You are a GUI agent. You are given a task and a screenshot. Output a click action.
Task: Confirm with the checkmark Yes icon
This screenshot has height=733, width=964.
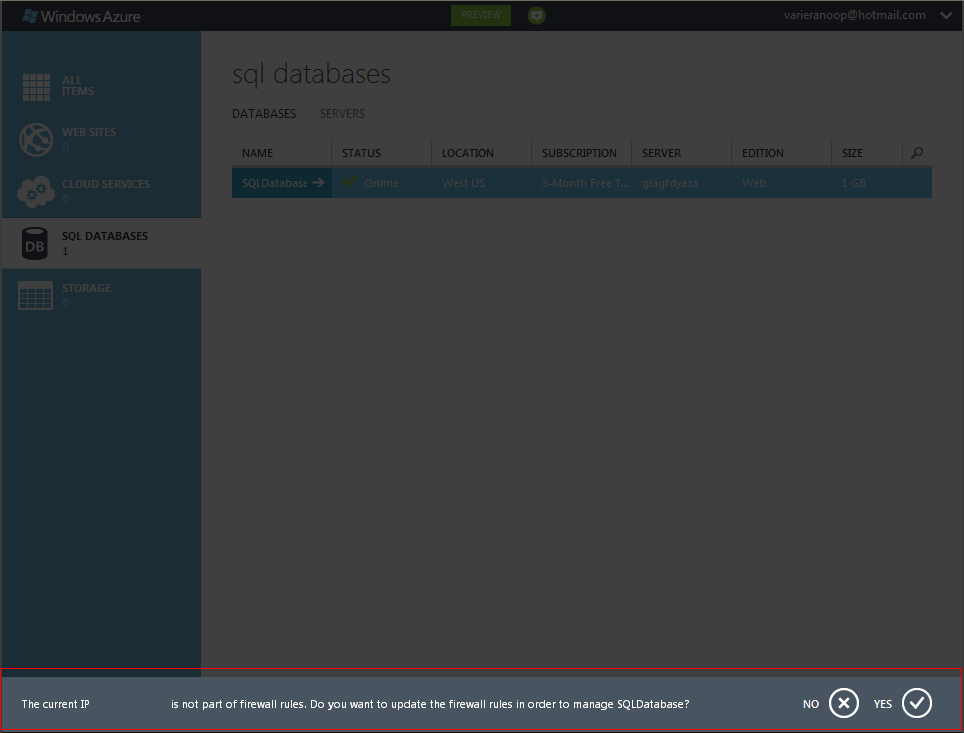(916, 704)
